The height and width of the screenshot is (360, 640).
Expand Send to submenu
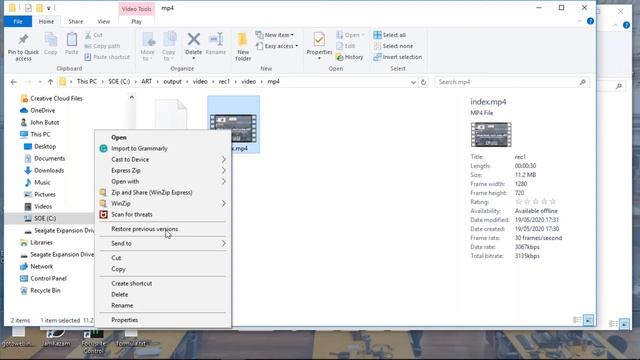[x=224, y=243]
